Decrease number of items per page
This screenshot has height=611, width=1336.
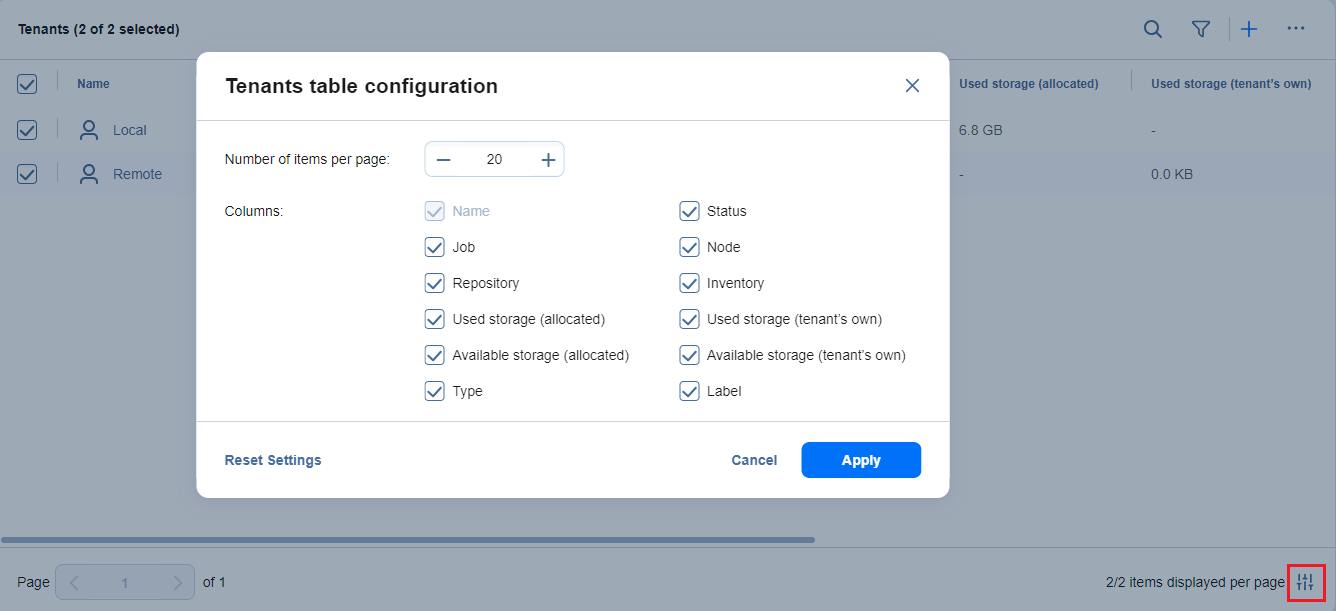pos(443,159)
